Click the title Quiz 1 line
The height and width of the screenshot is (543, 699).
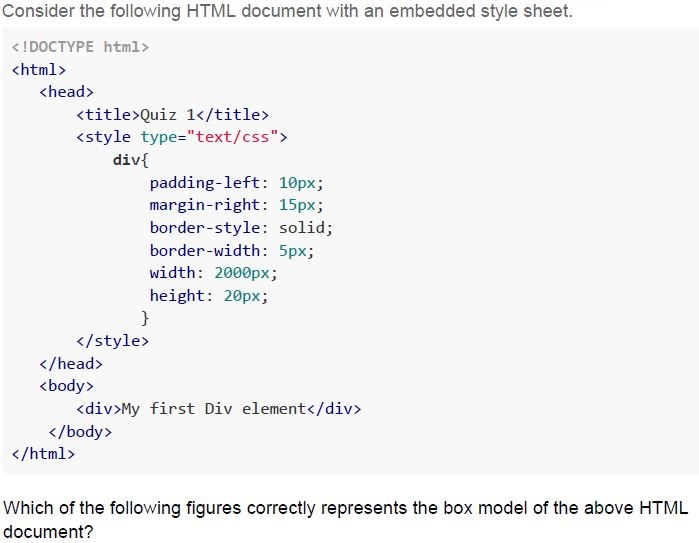pyautogui.click(x=173, y=115)
